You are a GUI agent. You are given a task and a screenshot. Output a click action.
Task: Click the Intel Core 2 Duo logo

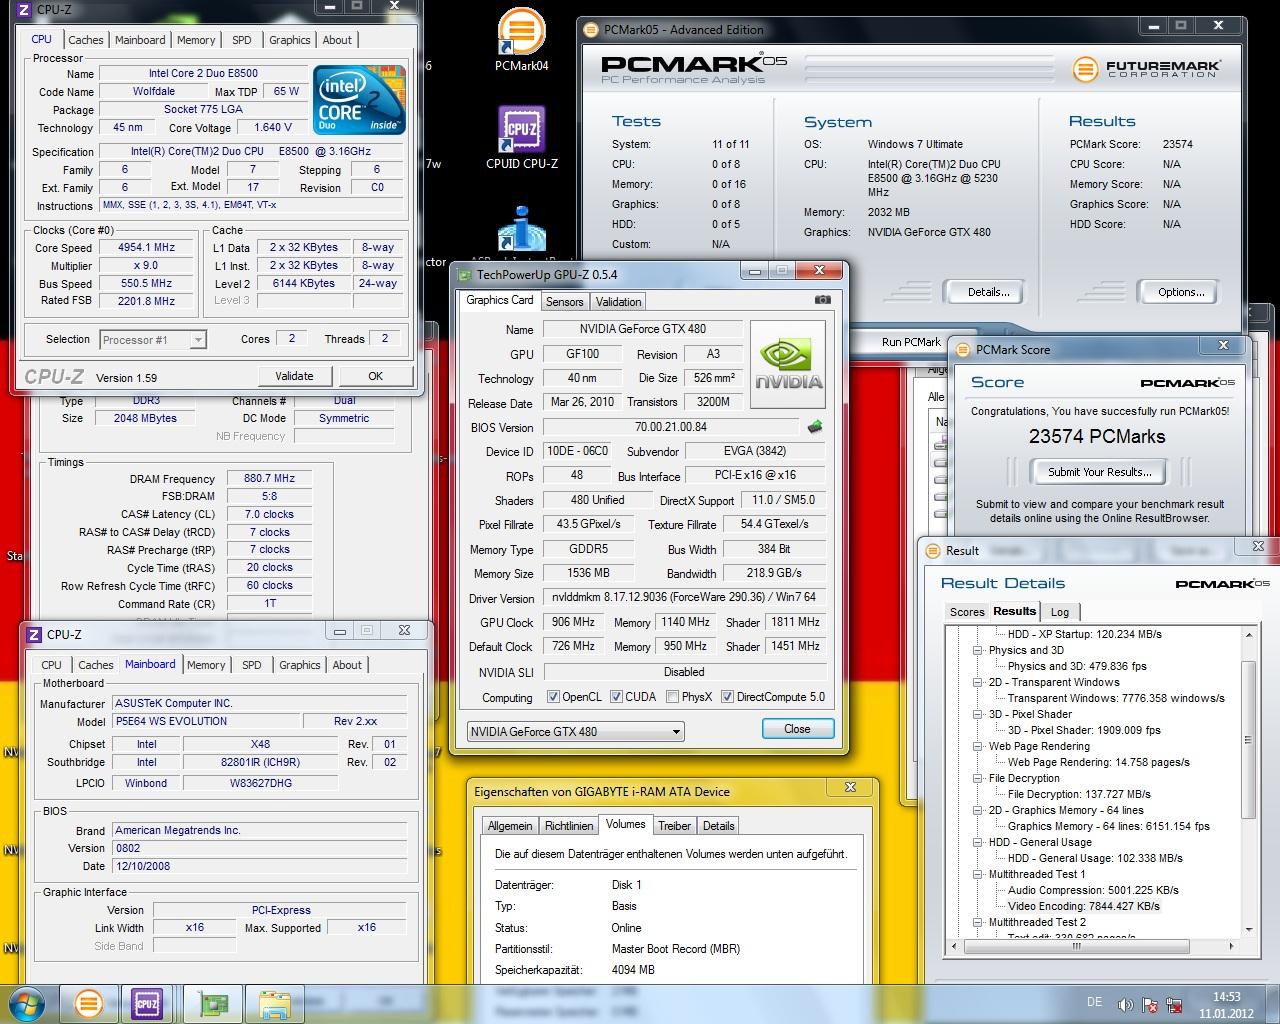click(359, 100)
